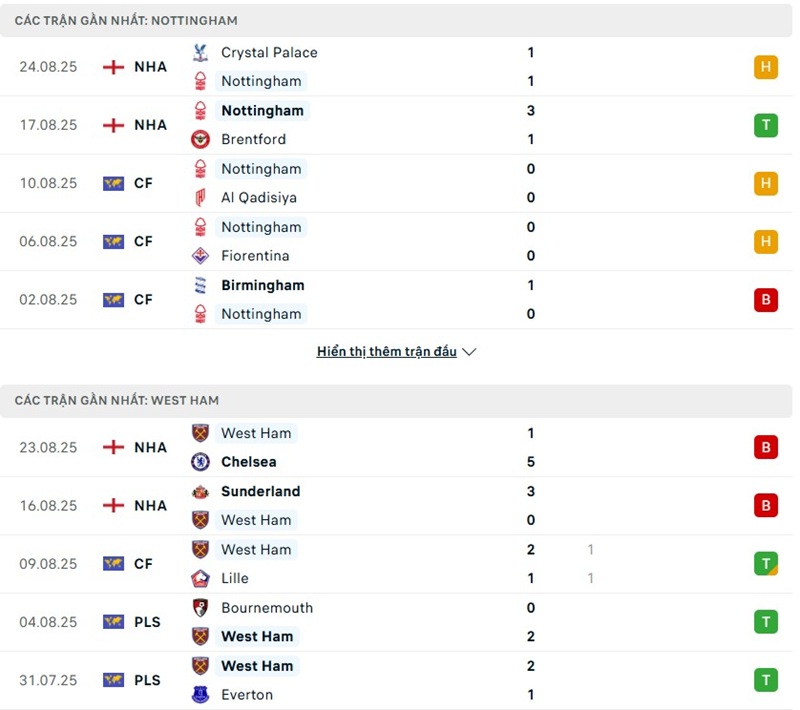
Task: Expand the 'Hiển thị thêm trận đấu' chevron
Action: pyautogui.click(x=470, y=352)
